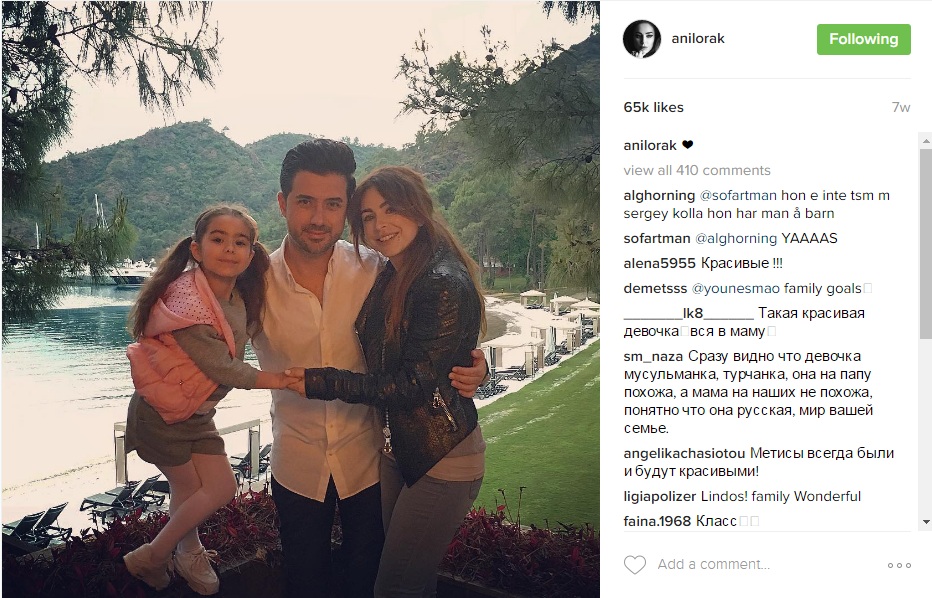Image resolution: width=932 pixels, height=598 pixels.
Task: Open the ligiapolizer commenter profile
Action: pos(659,496)
